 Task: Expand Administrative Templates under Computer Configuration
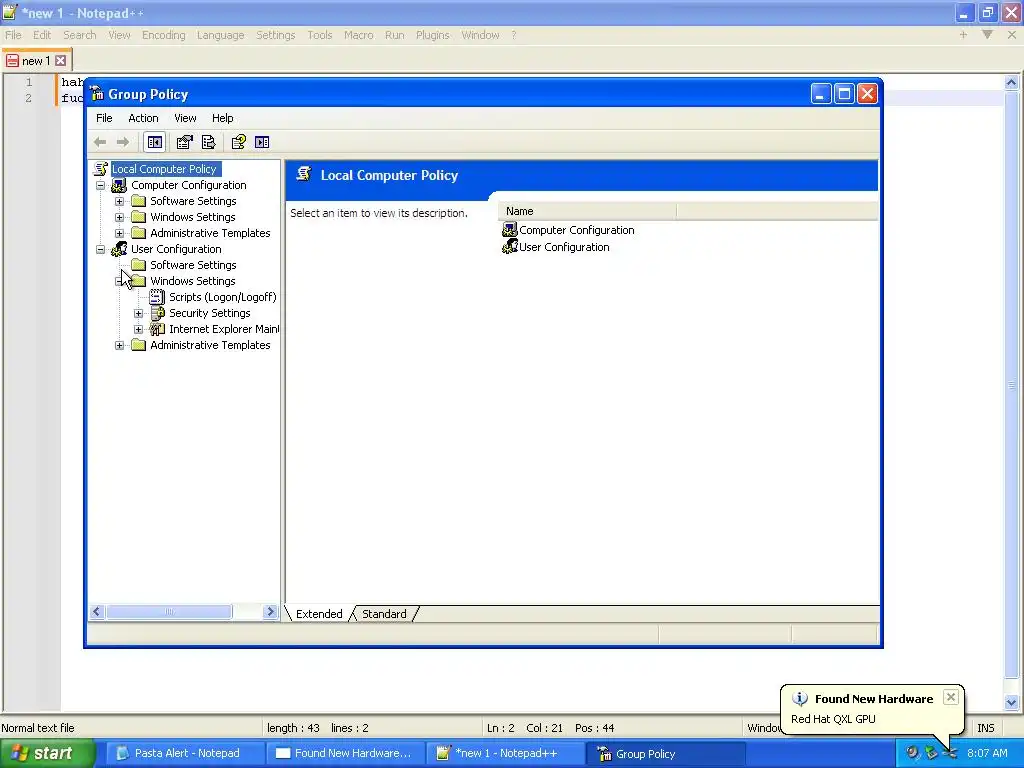pos(120,233)
